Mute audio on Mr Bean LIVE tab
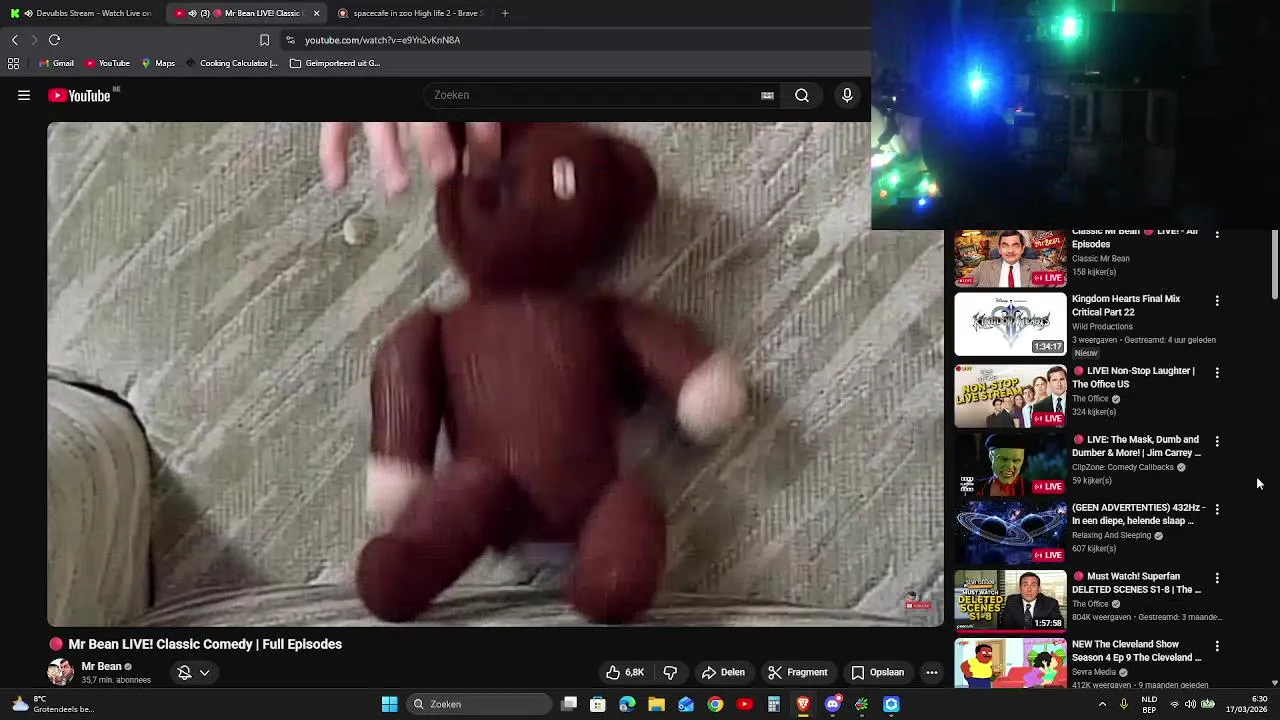 tap(192, 13)
